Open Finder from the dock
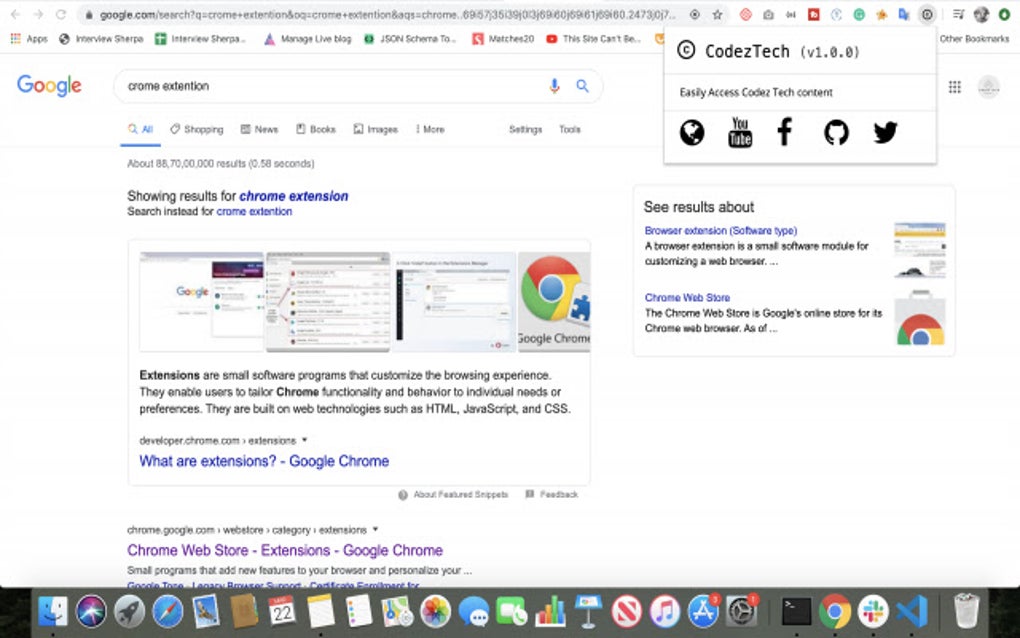1020x638 pixels. point(53,611)
